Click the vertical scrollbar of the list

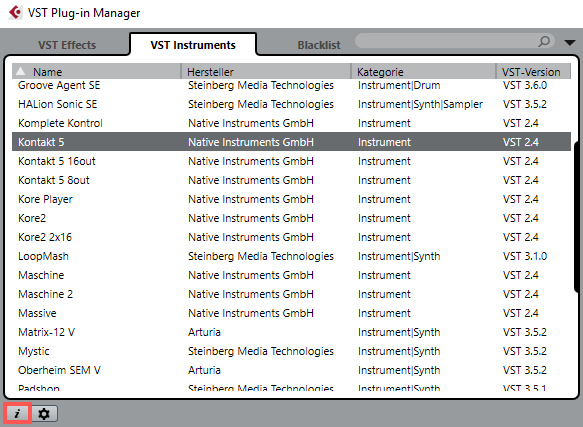[576, 217]
